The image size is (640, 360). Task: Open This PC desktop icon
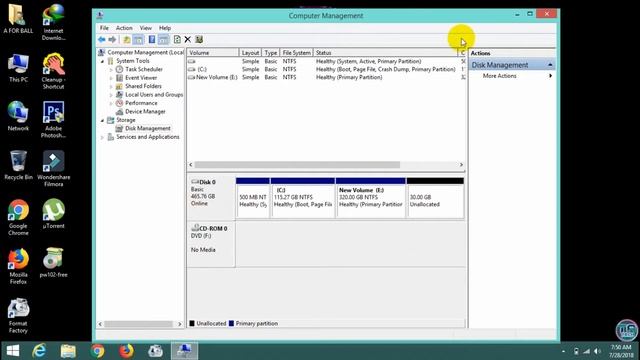18,68
